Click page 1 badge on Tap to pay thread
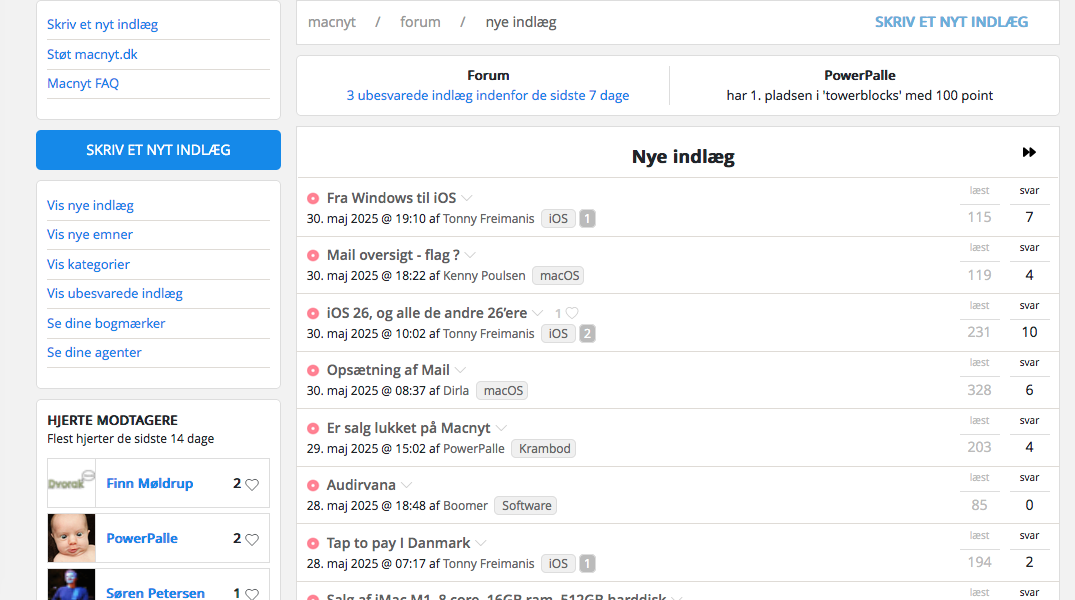This screenshot has height=600, width=1075. (x=587, y=564)
